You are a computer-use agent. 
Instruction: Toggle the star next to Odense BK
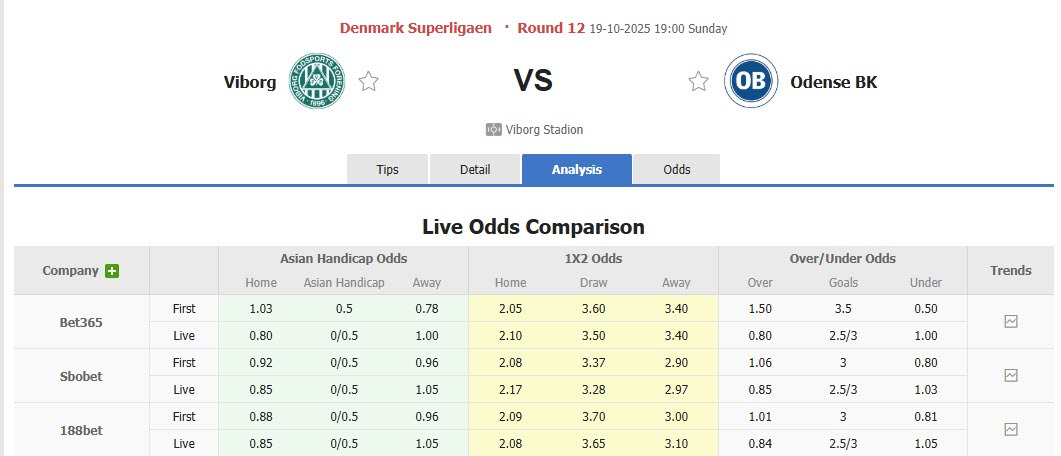[698, 82]
